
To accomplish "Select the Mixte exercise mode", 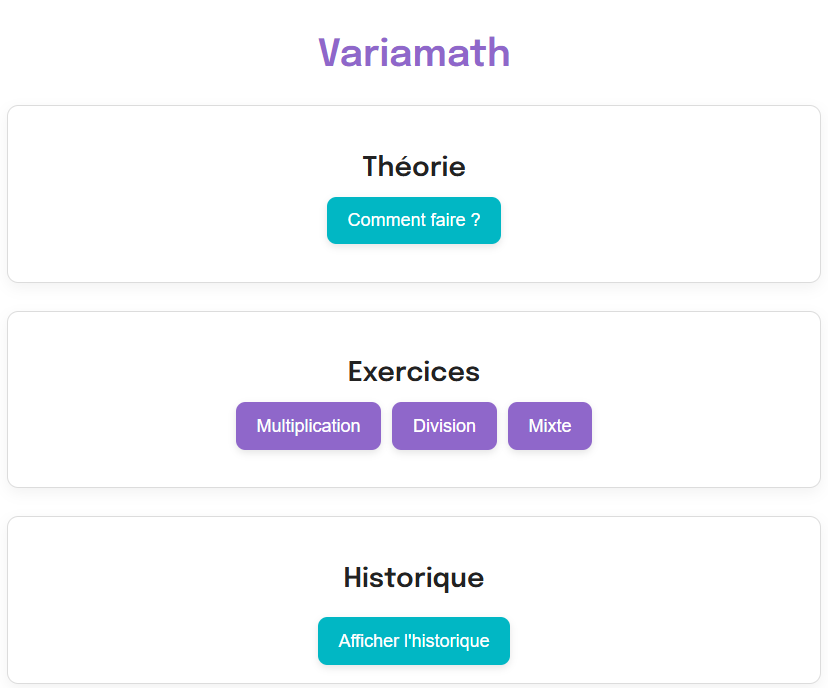I will tap(549, 426).
